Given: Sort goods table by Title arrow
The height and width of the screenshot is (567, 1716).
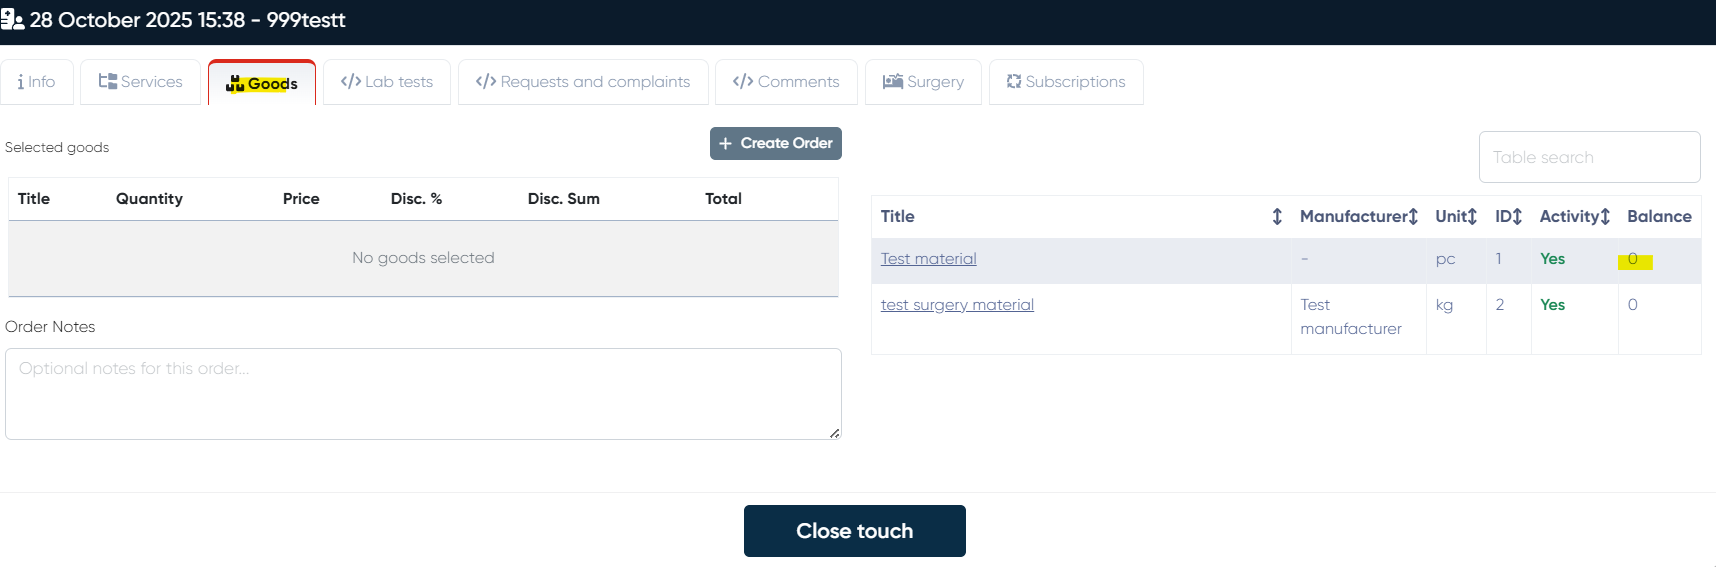Looking at the screenshot, I should coord(1277,216).
